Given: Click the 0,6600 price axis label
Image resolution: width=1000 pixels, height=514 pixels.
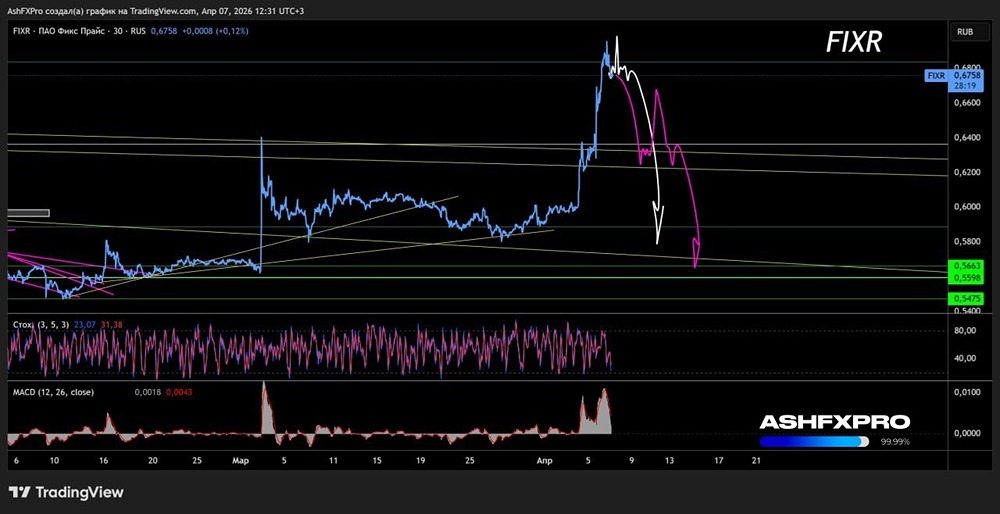Looking at the screenshot, I should [967, 102].
